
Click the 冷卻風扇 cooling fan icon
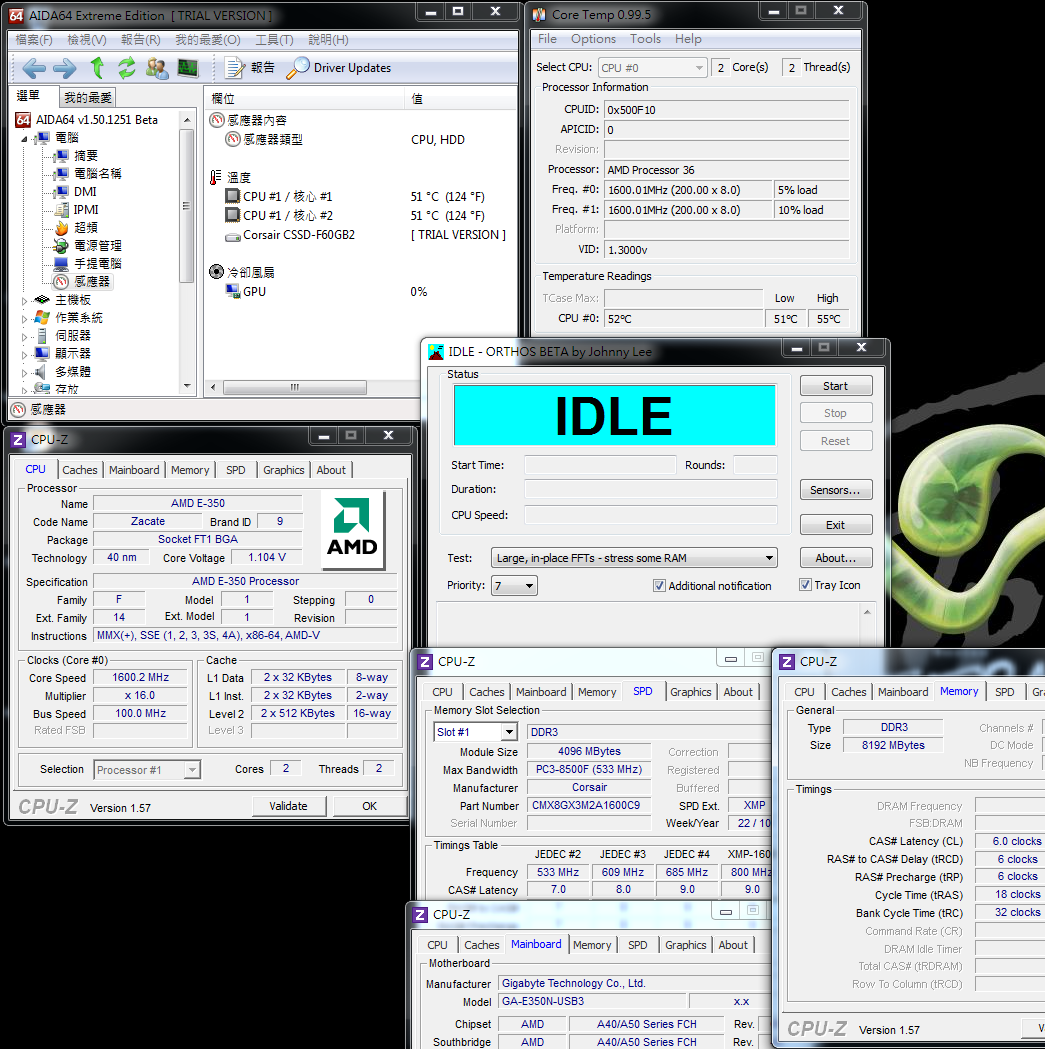[x=216, y=272]
